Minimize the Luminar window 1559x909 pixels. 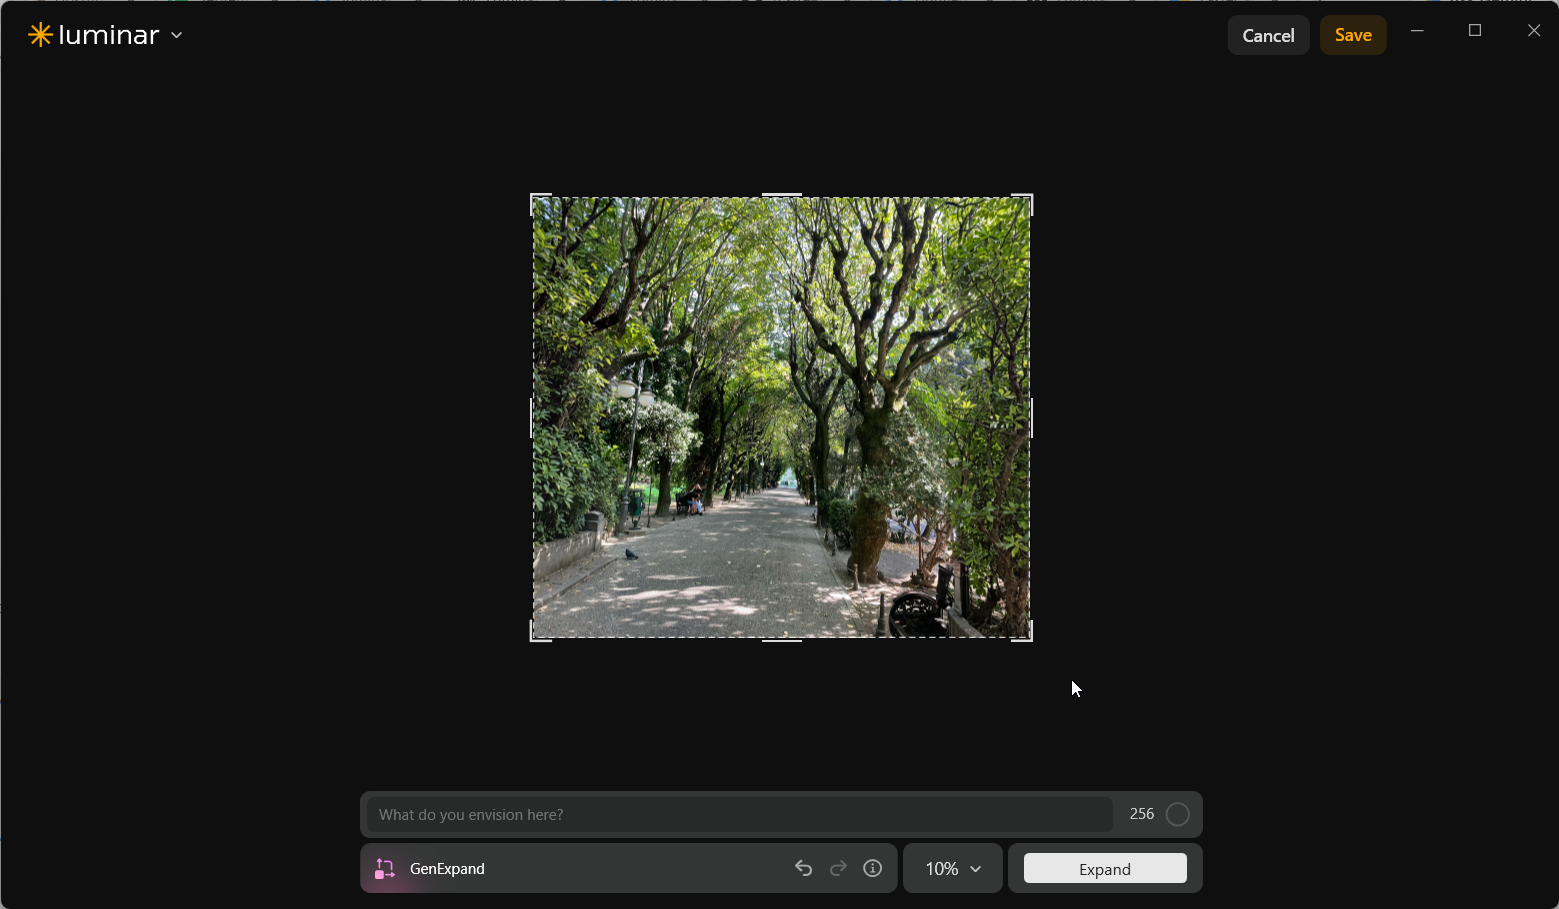click(1417, 31)
